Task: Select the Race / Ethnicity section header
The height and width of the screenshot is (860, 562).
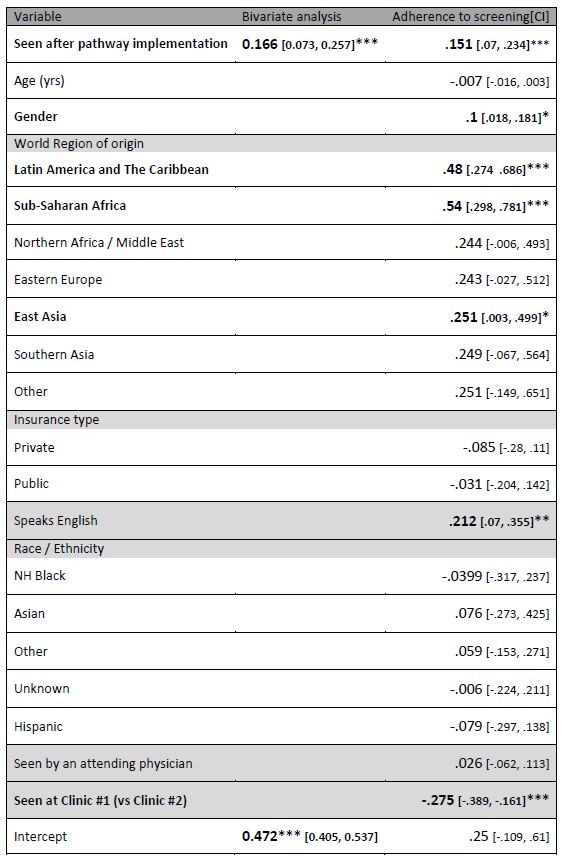Action: point(59,548)
